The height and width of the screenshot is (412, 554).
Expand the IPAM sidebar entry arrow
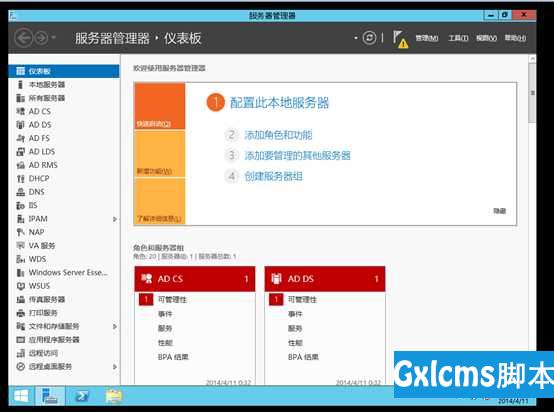[x=115, y=219]
